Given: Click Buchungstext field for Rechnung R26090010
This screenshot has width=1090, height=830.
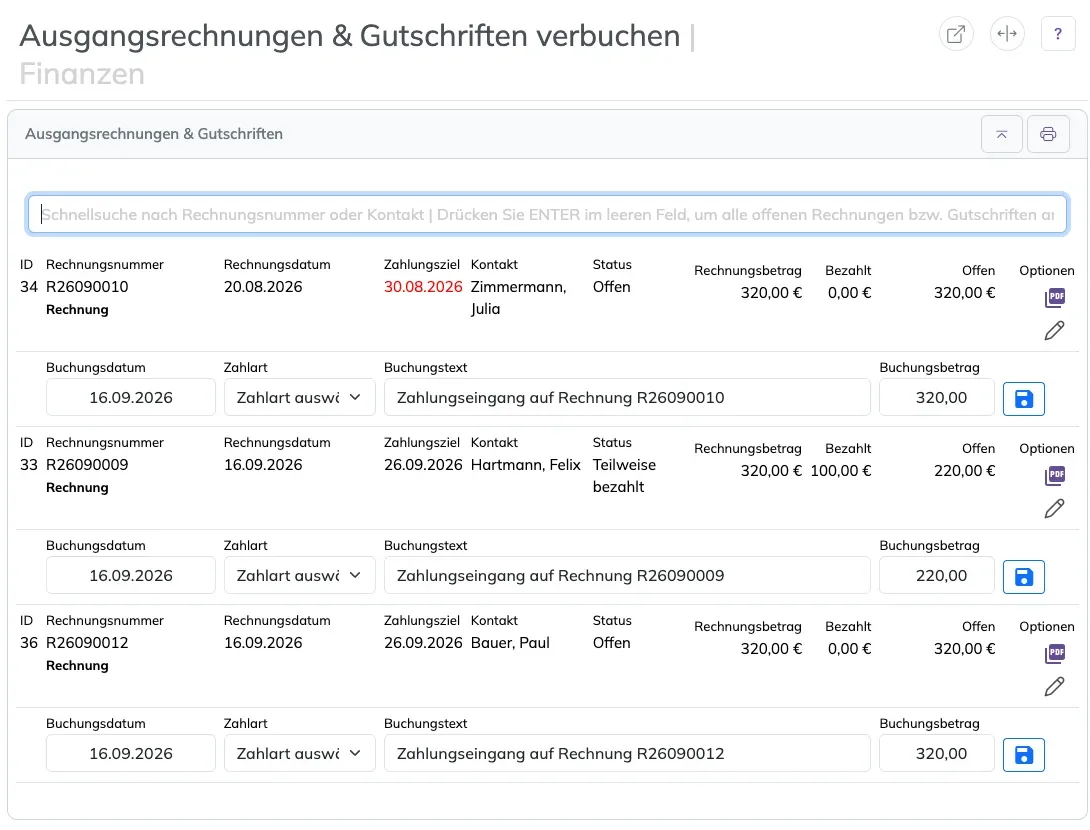Looking at the screenshot, I should tap(627, 398).
